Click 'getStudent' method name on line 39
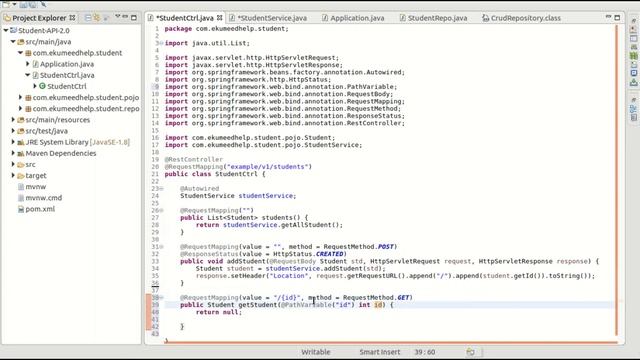The height and width of the screenshot is (360, 640). point(258,305)
